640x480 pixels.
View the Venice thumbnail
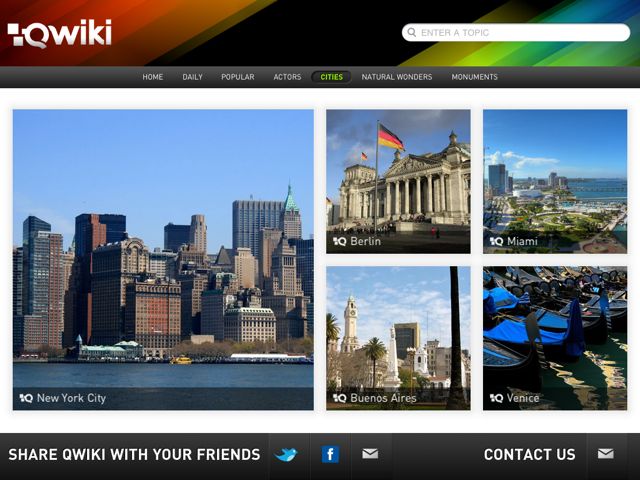coord(555,338)
